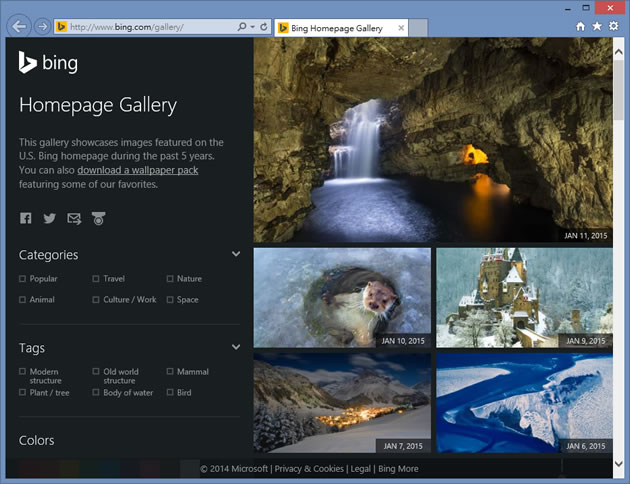Select the Bing Homepage Gallery tab
The image size is (630, 484).
pos(336,28)
